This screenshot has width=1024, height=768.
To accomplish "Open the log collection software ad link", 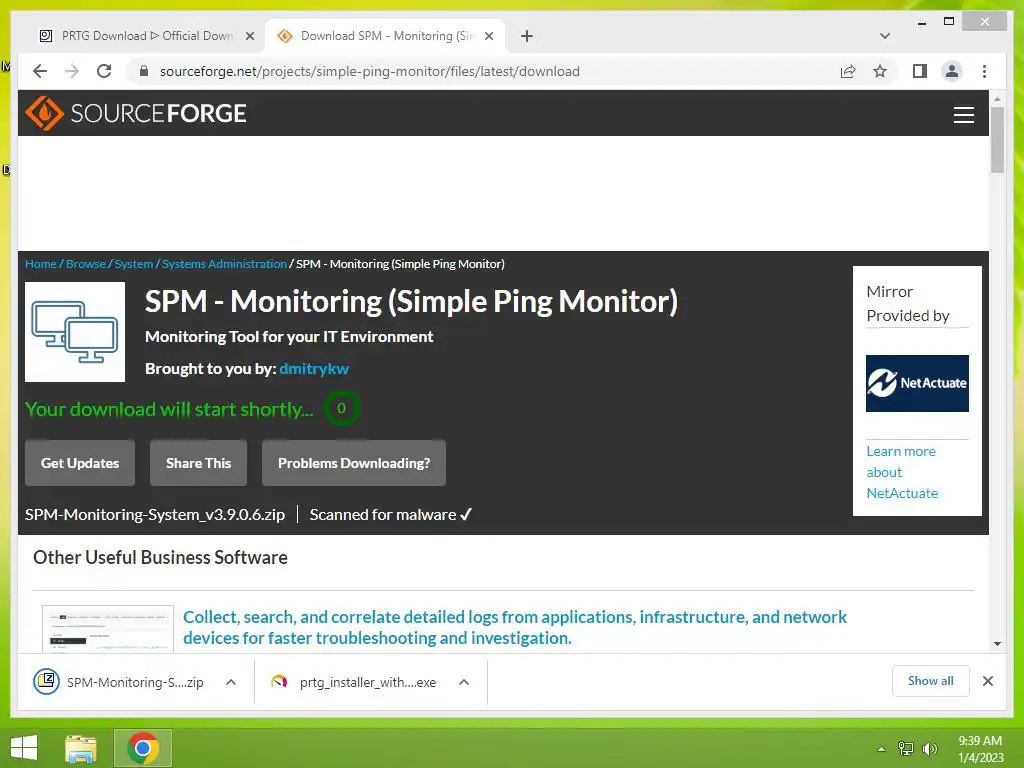I will pos(515,628).
